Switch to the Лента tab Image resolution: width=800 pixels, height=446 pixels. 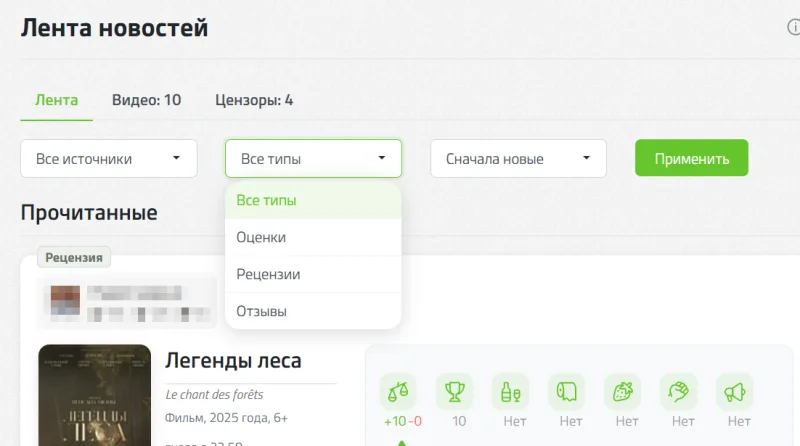pos(57,100)
